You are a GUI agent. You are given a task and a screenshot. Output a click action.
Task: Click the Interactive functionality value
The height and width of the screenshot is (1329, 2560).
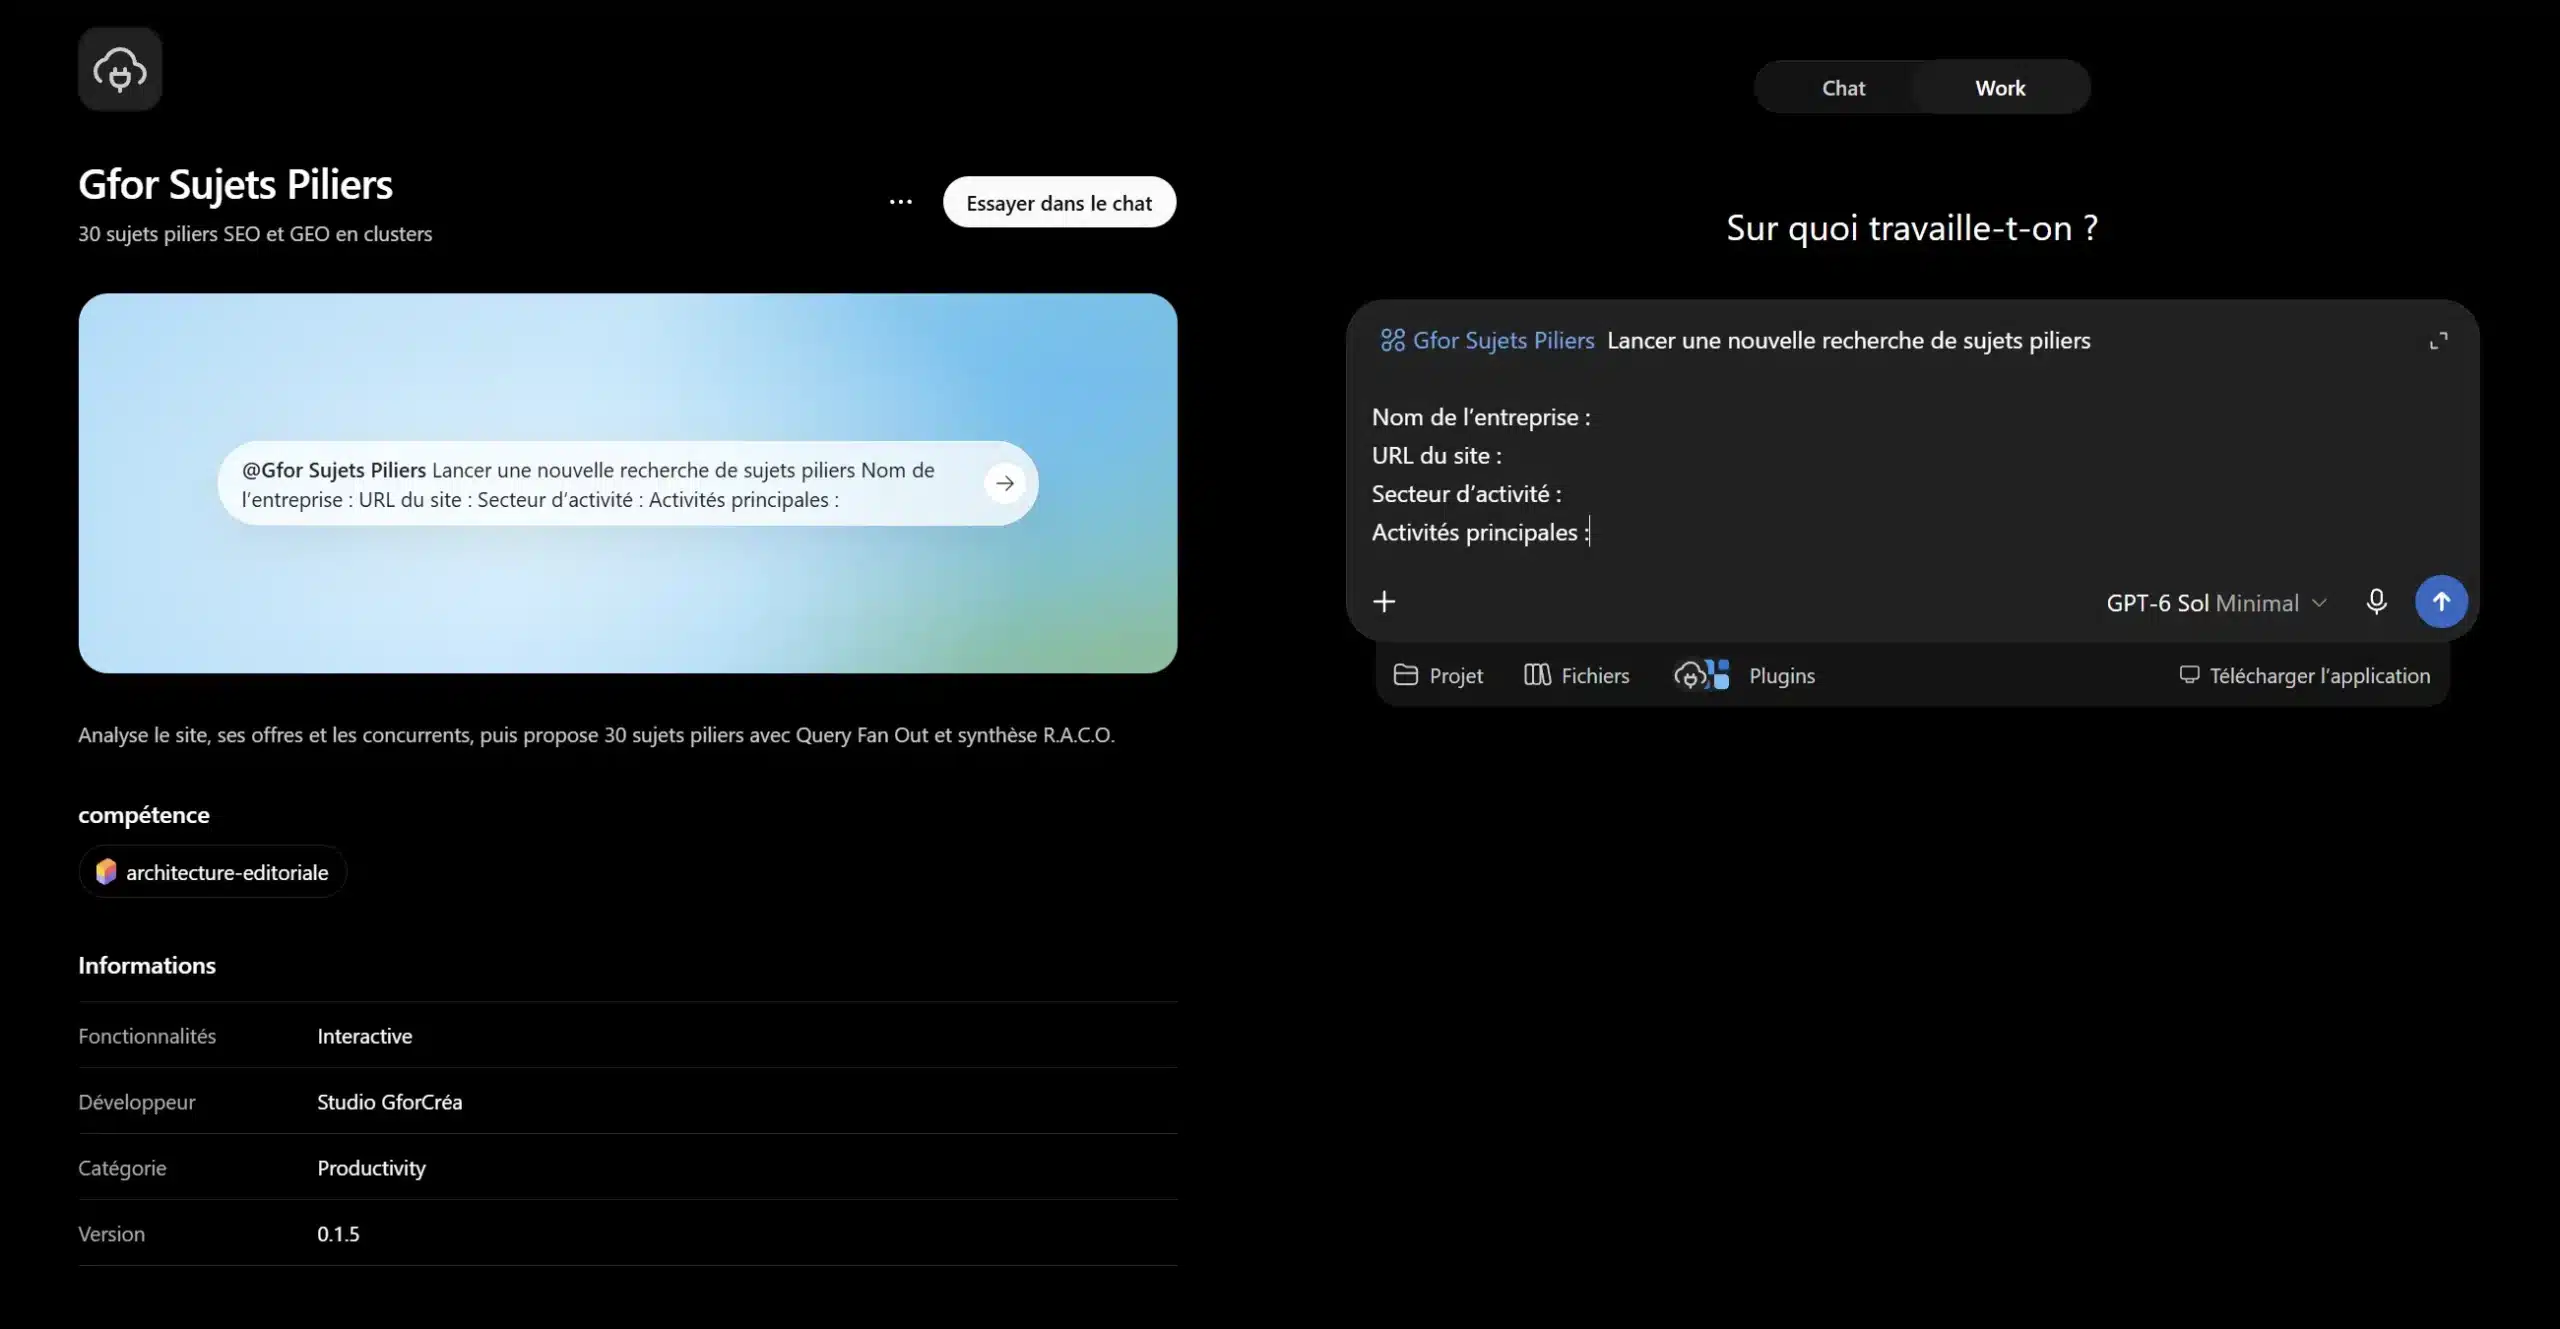pyautogui.click(x=364, y=1036)
